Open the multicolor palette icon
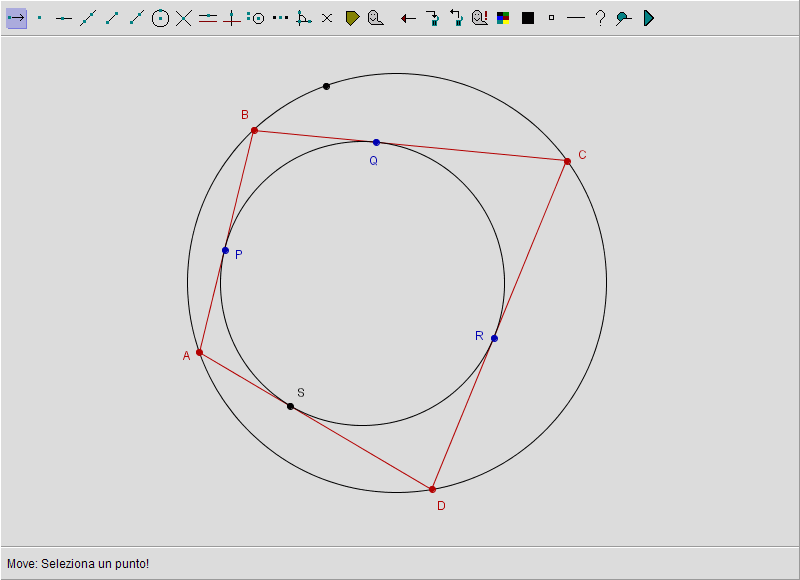The image size is (800, 580). (503, 18)
